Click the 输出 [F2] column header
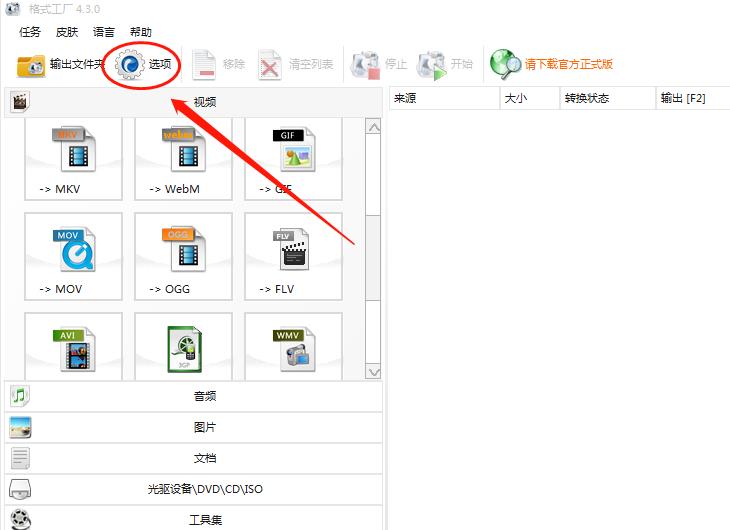 [x=693, y=98]
